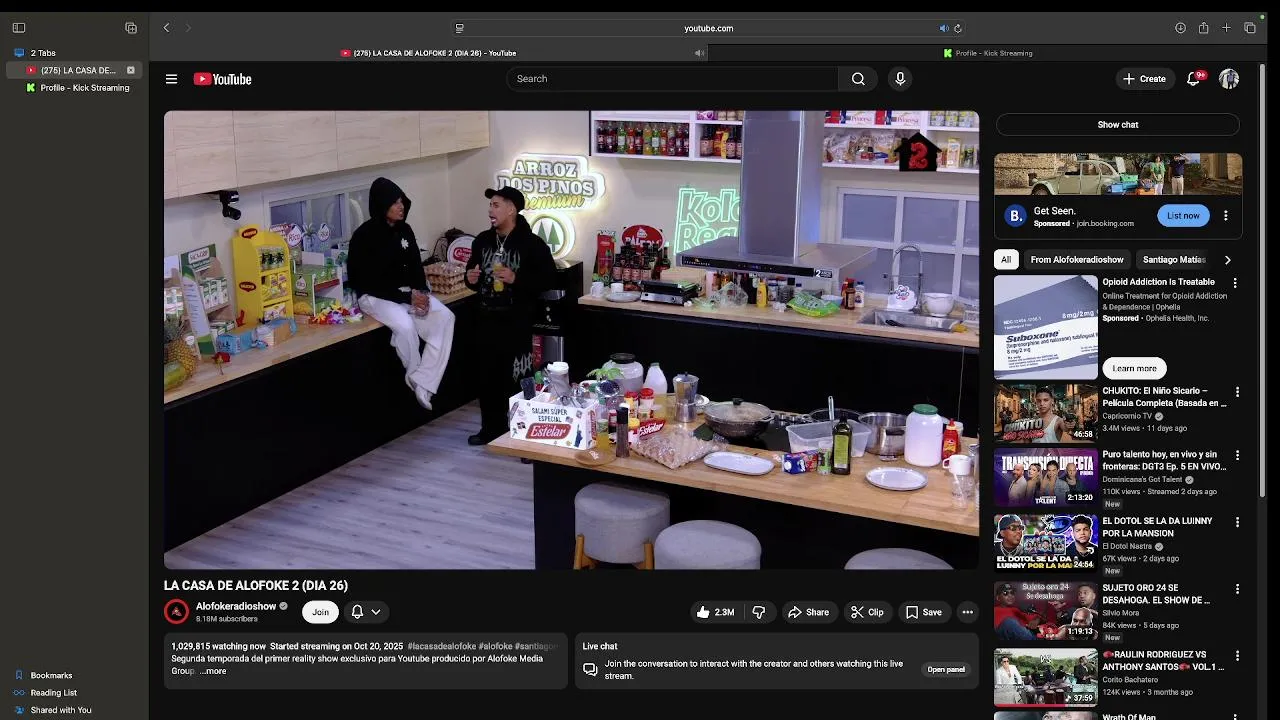Image resolution: width=1280 pixels, height=720 pixels.
Task: Show chat
Action: pos(1118,125)
